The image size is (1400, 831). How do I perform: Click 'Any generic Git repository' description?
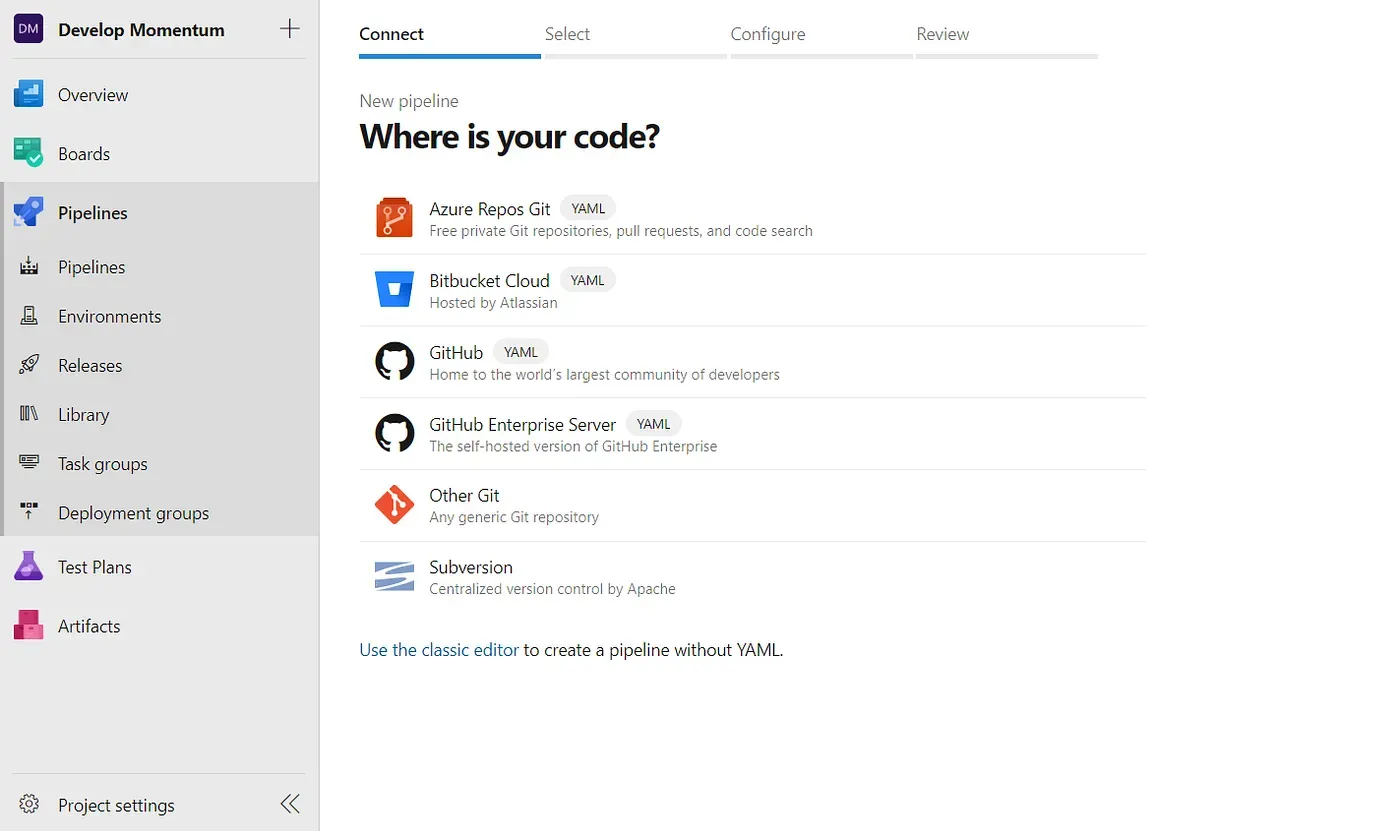pyautogui.click(x=514, y=517)
